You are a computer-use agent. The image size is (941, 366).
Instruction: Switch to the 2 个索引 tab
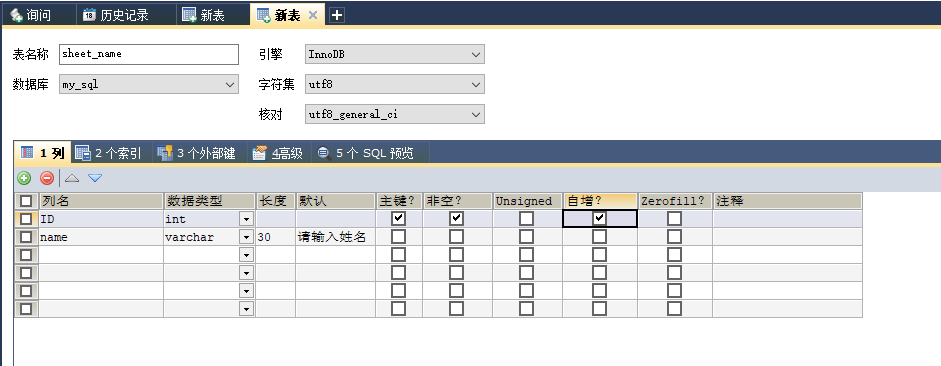109,153
